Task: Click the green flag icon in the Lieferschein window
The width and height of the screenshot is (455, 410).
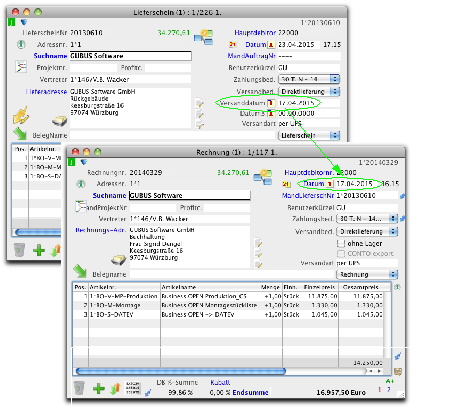Action: pos(12,22)
